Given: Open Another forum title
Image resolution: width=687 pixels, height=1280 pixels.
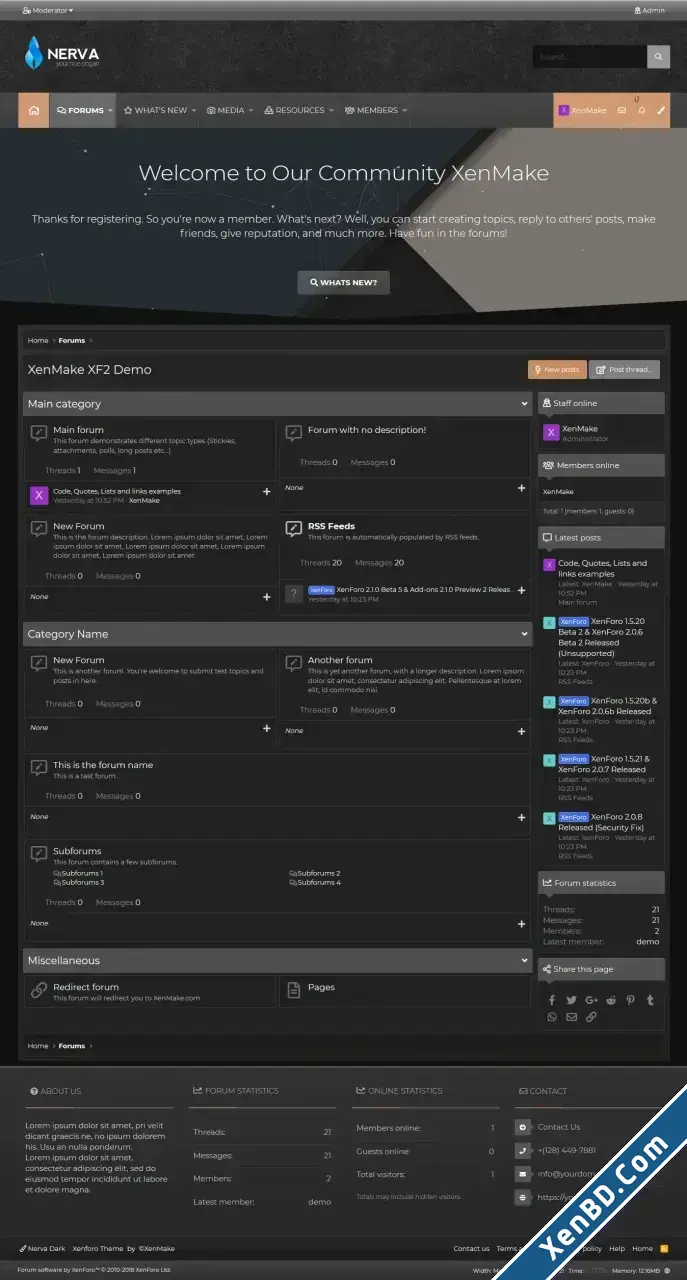Looking at the screenshot, I should (x=340, y=660).
